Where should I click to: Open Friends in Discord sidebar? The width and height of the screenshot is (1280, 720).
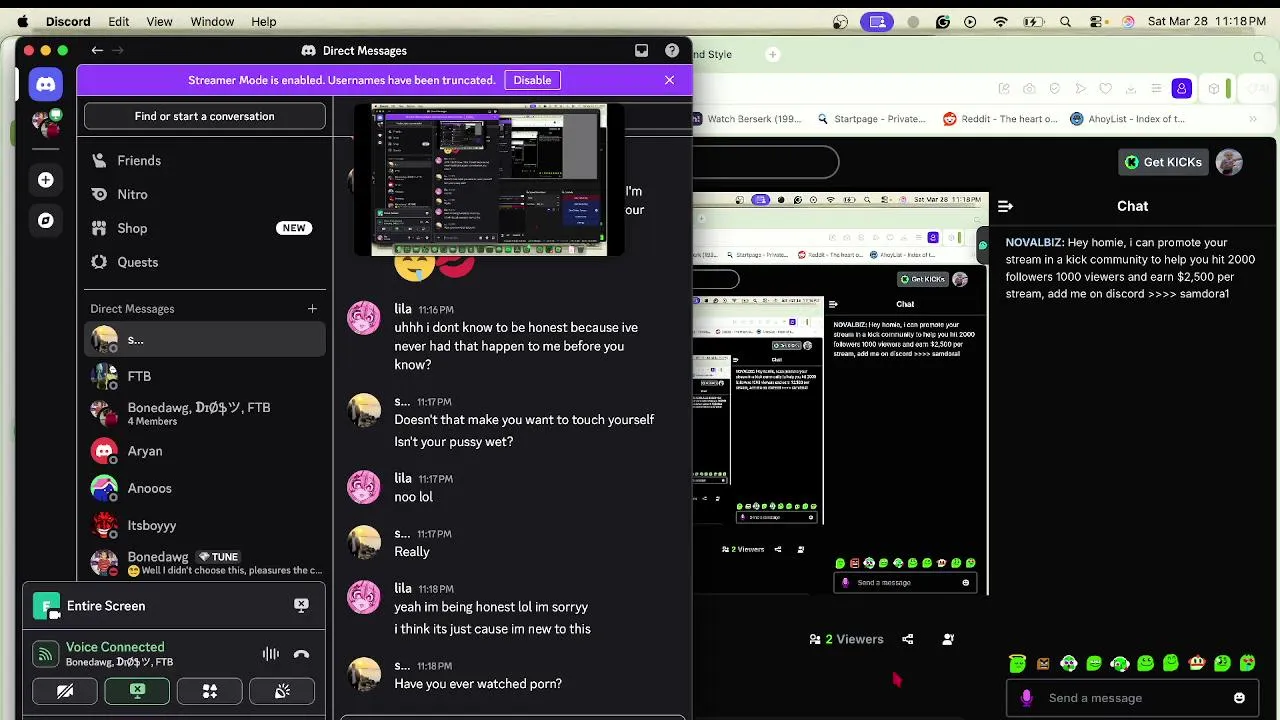coord(204,160)
